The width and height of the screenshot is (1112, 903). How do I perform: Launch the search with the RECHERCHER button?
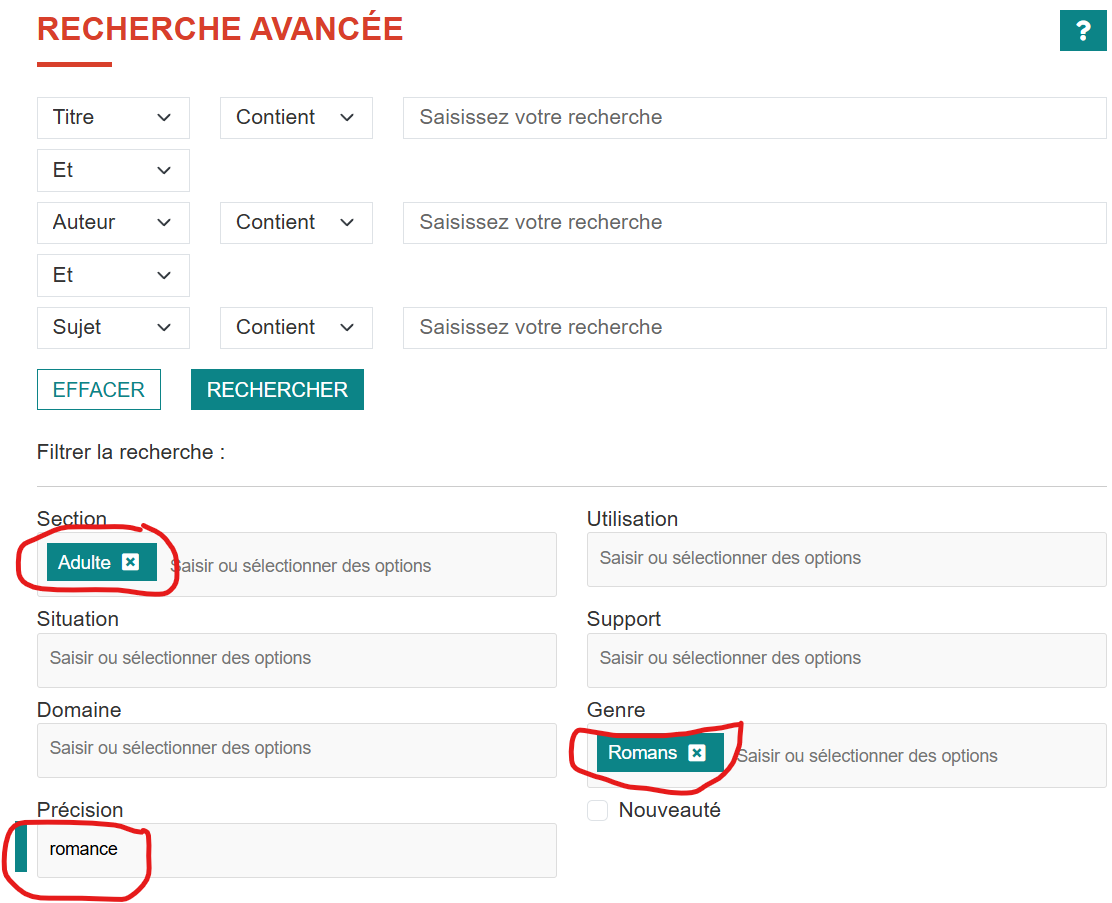[x=277, y=389]
